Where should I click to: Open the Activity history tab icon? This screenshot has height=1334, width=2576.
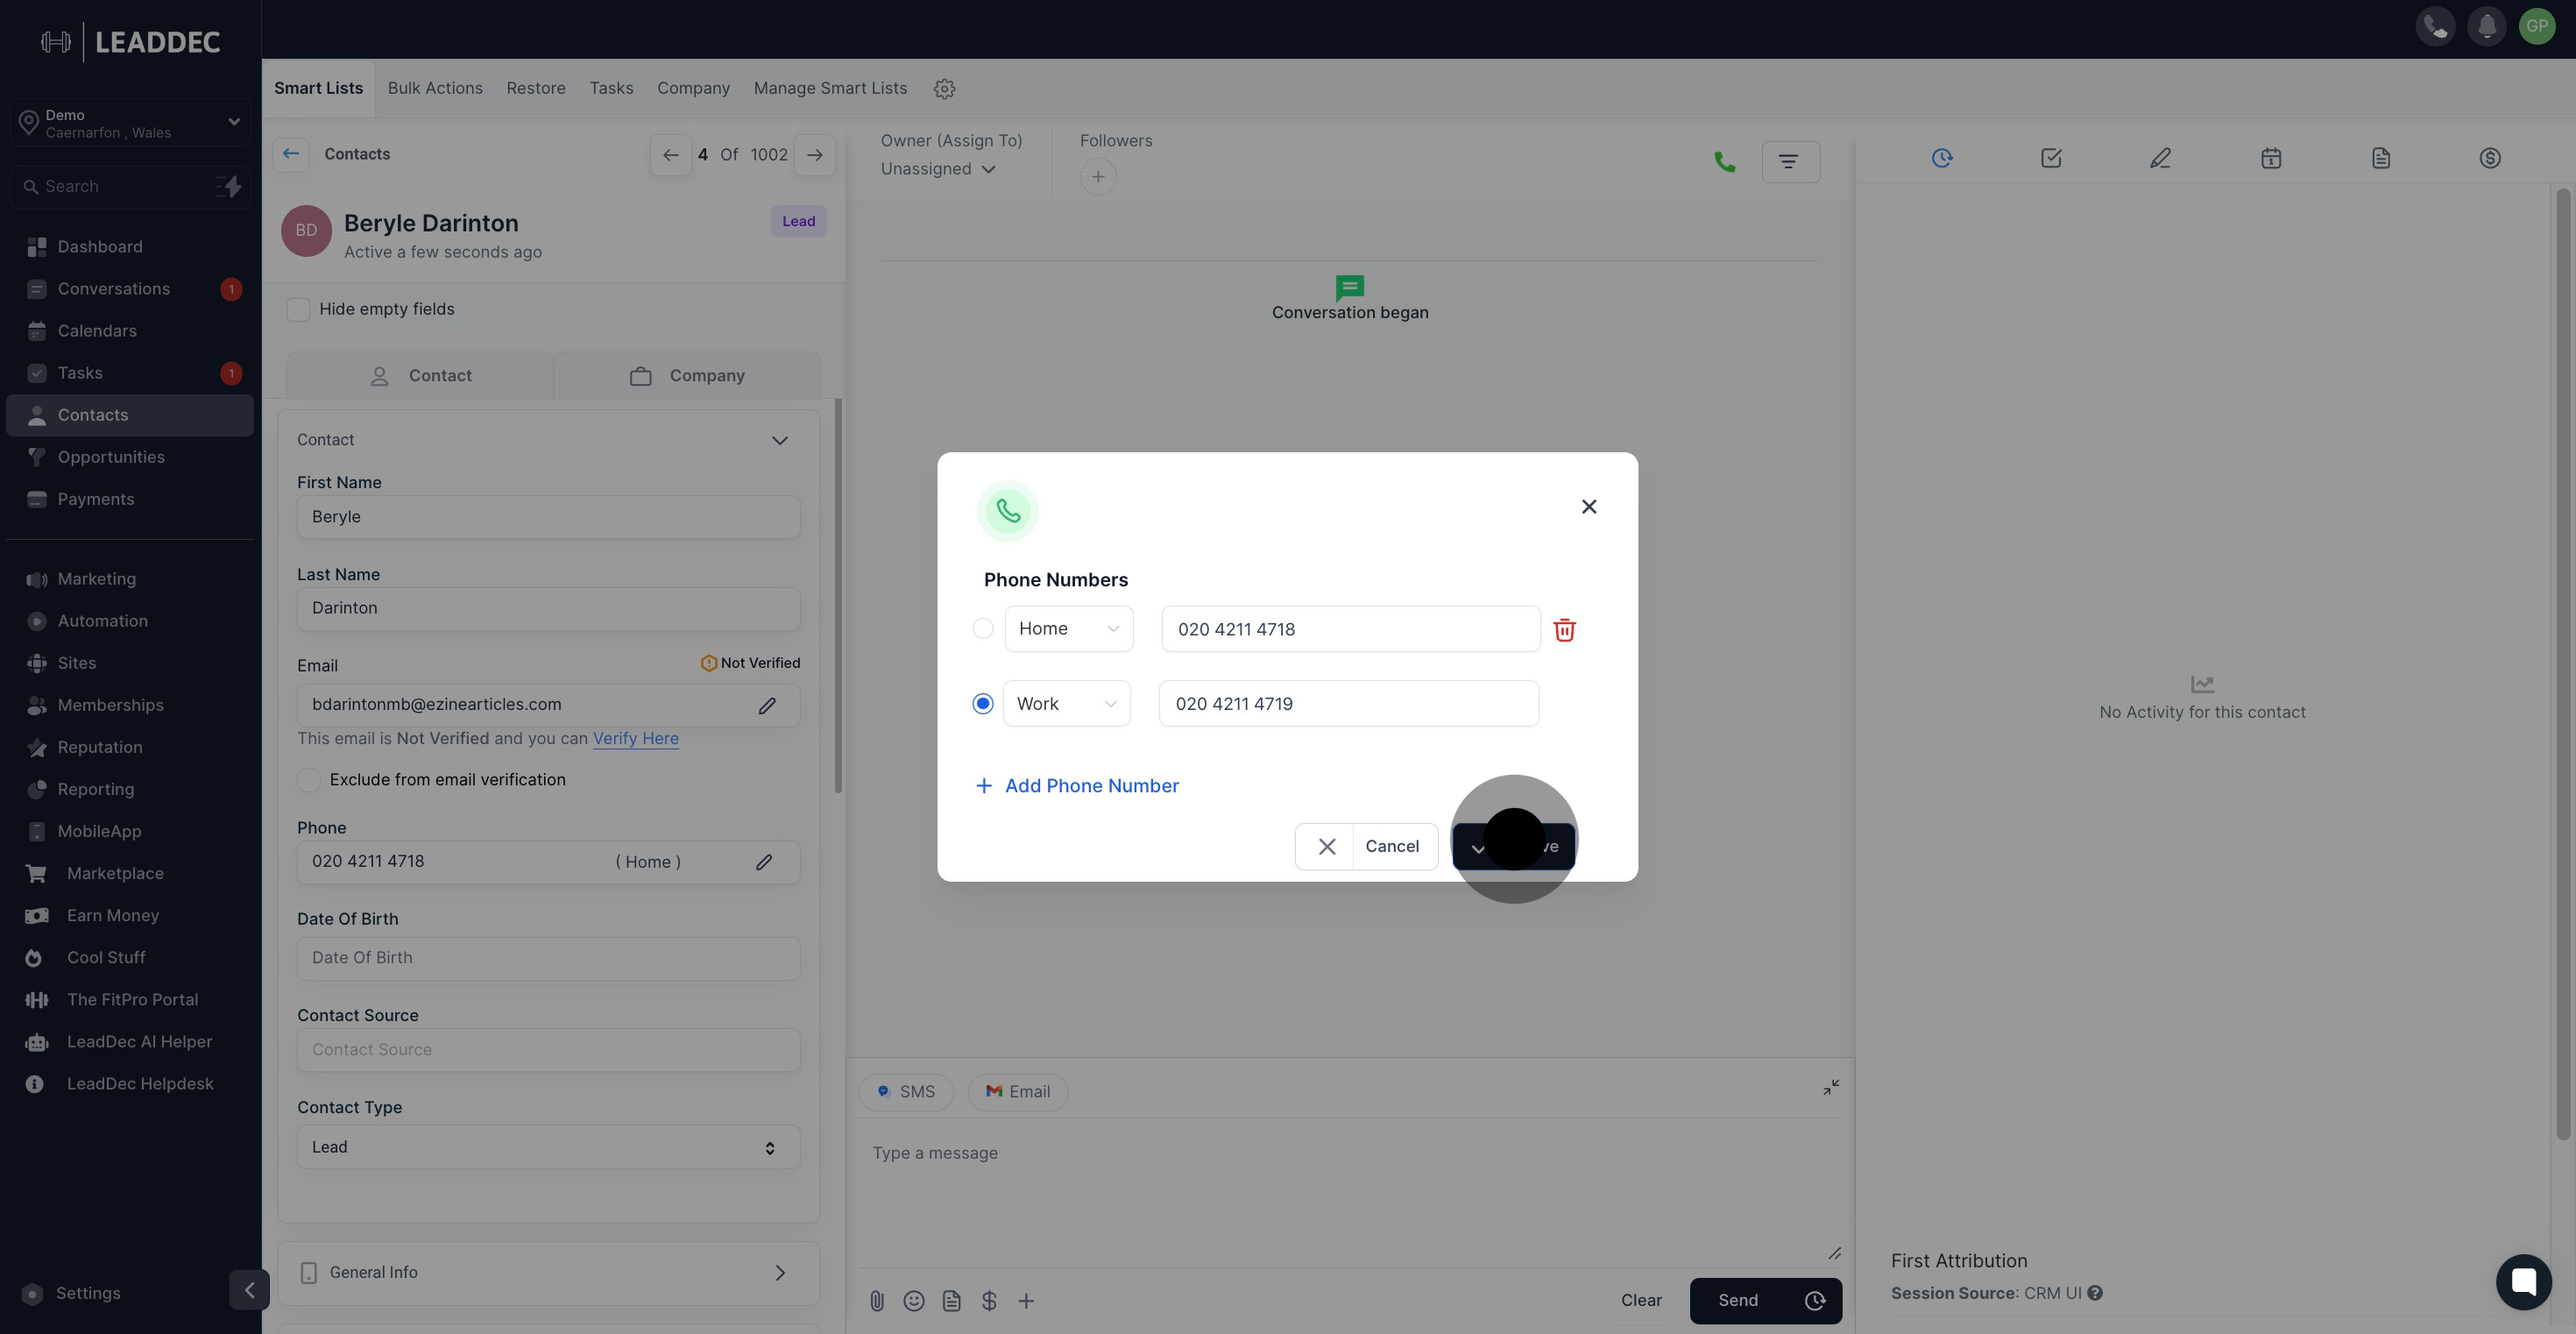click(x=1942, y=158)
